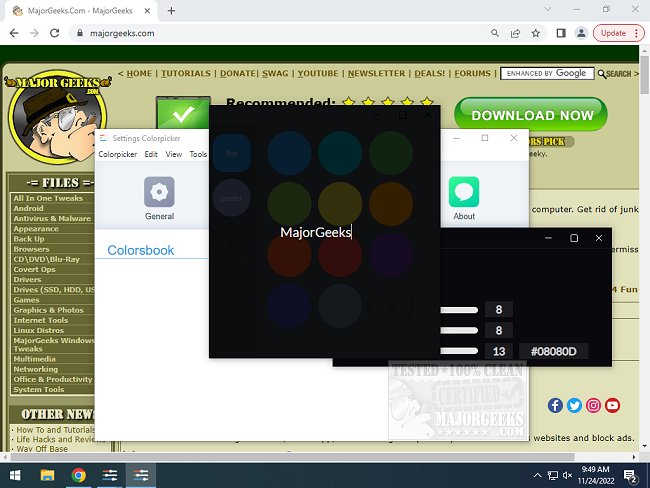Show hidden tray icons chevron
This screenshot has height=488, width=650.
[x=537, y=476]
